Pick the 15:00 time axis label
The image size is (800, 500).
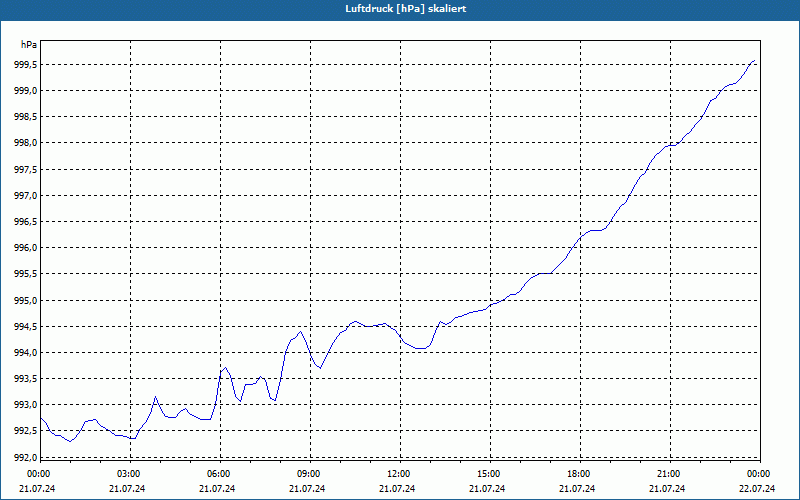488,474
